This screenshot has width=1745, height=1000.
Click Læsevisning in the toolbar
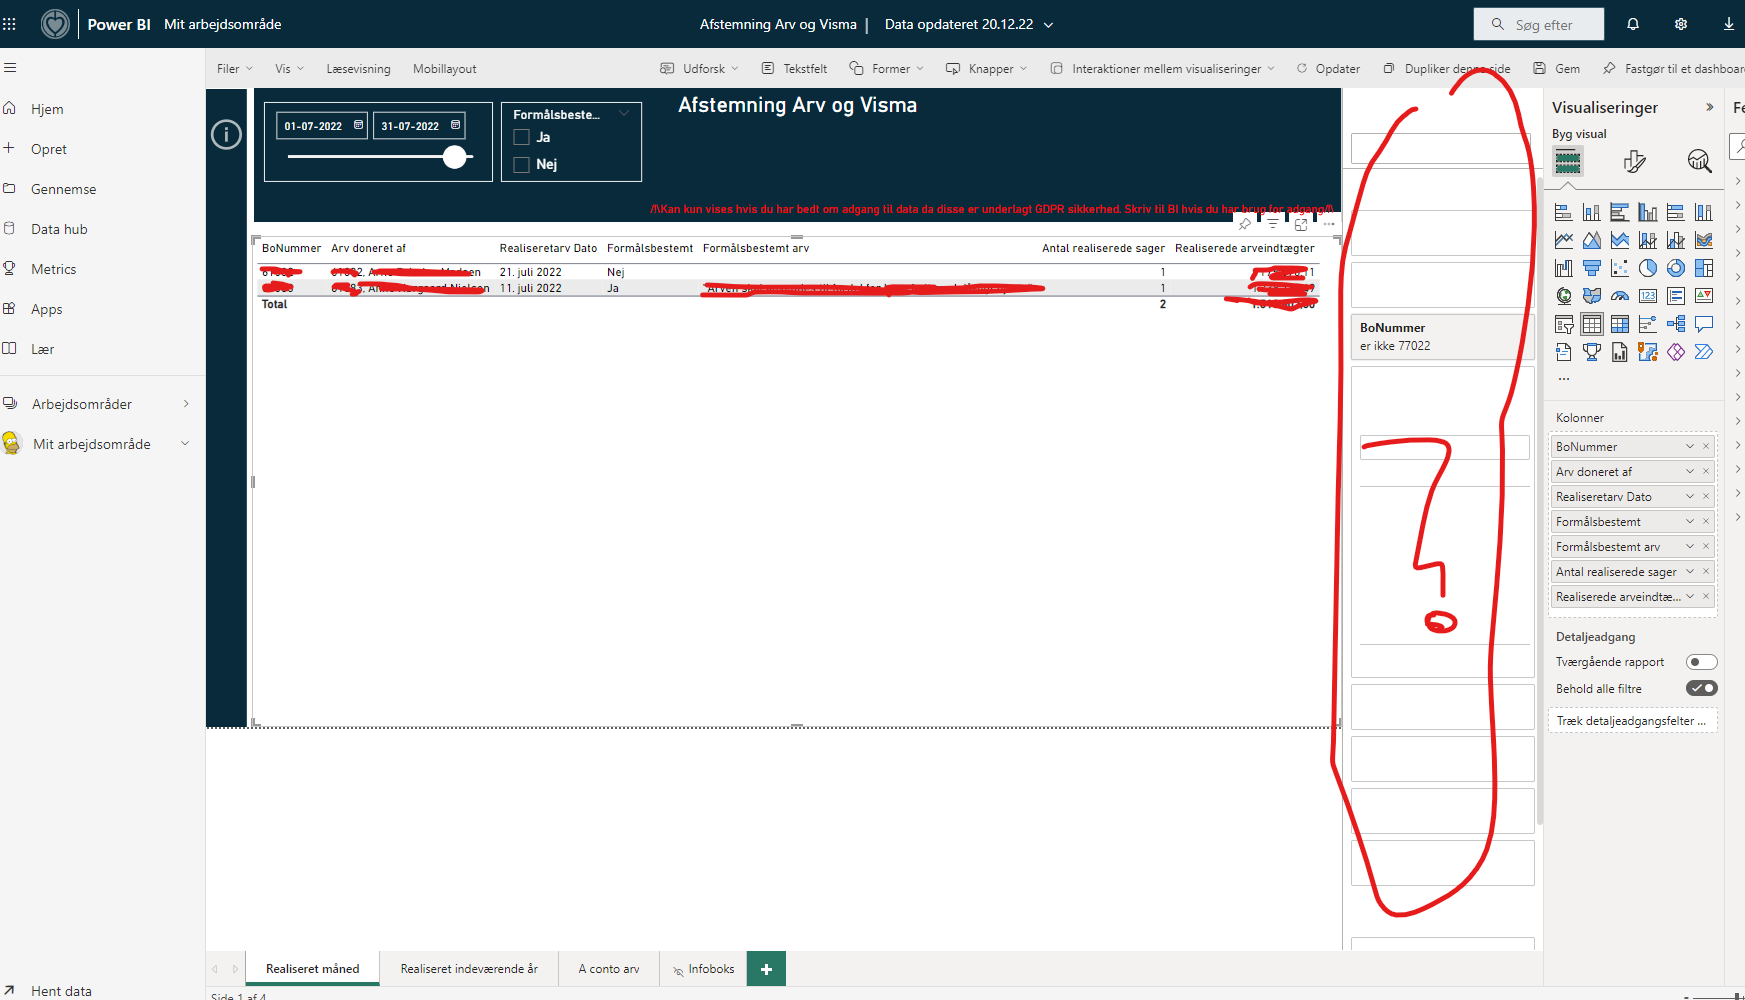pos(358,69)
